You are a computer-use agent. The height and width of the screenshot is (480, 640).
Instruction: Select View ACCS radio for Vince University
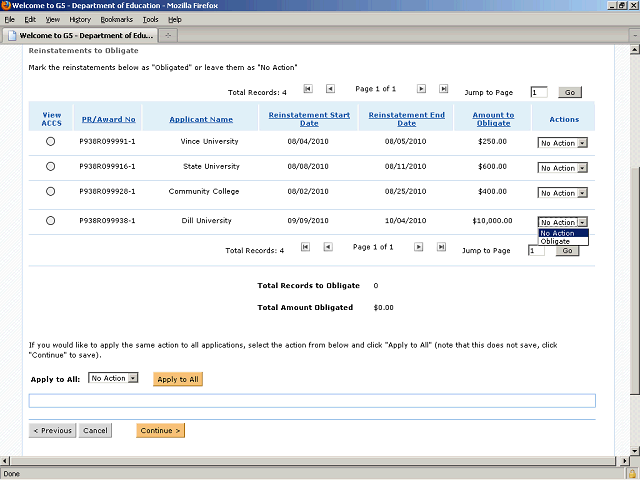[x=51, y=142]
